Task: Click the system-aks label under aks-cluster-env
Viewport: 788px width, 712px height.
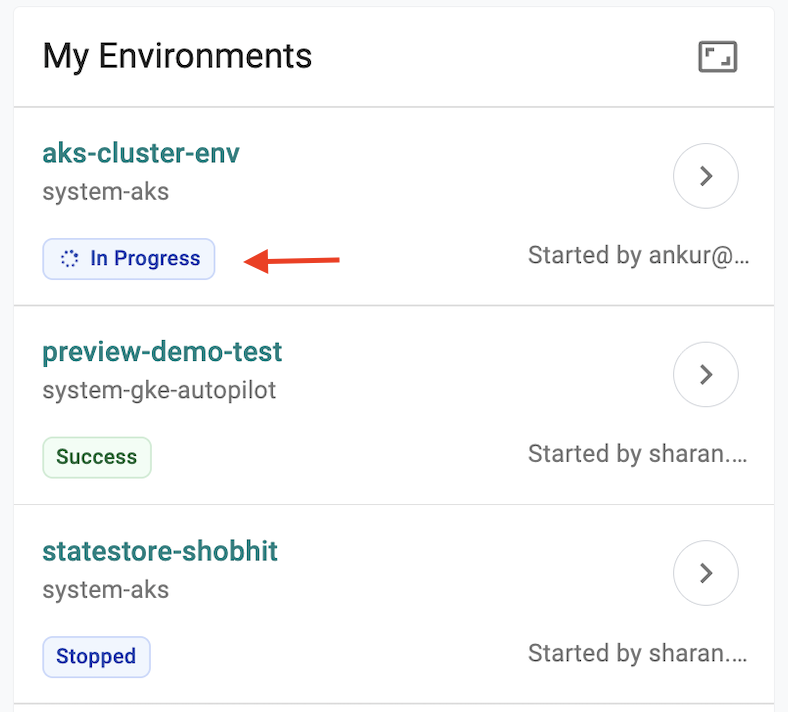Action: (105, 191)
